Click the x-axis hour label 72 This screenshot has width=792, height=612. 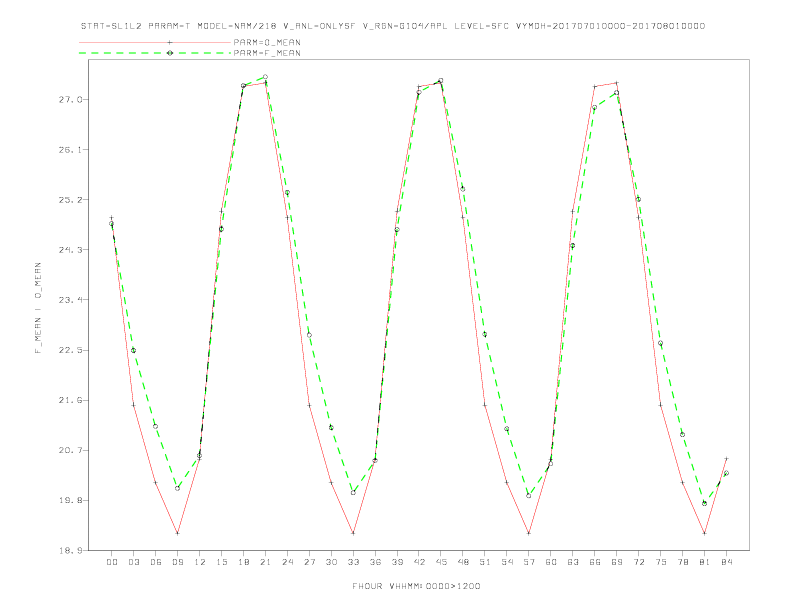[638, 562]
